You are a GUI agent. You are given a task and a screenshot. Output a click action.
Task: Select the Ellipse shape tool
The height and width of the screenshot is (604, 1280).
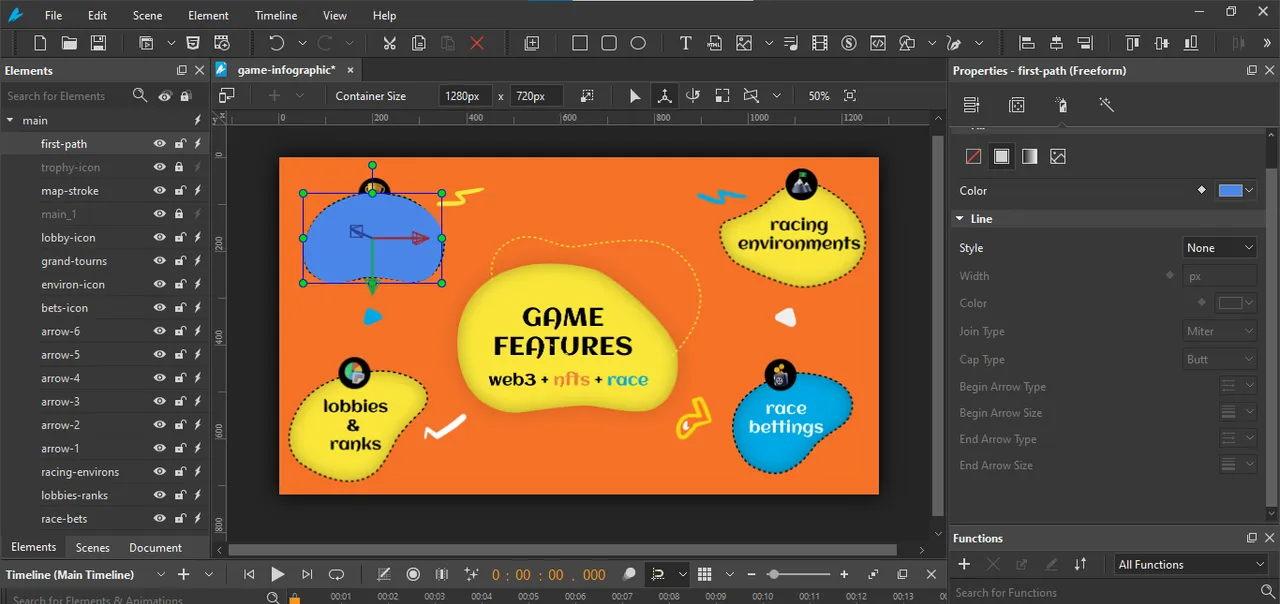click(638, 43)
